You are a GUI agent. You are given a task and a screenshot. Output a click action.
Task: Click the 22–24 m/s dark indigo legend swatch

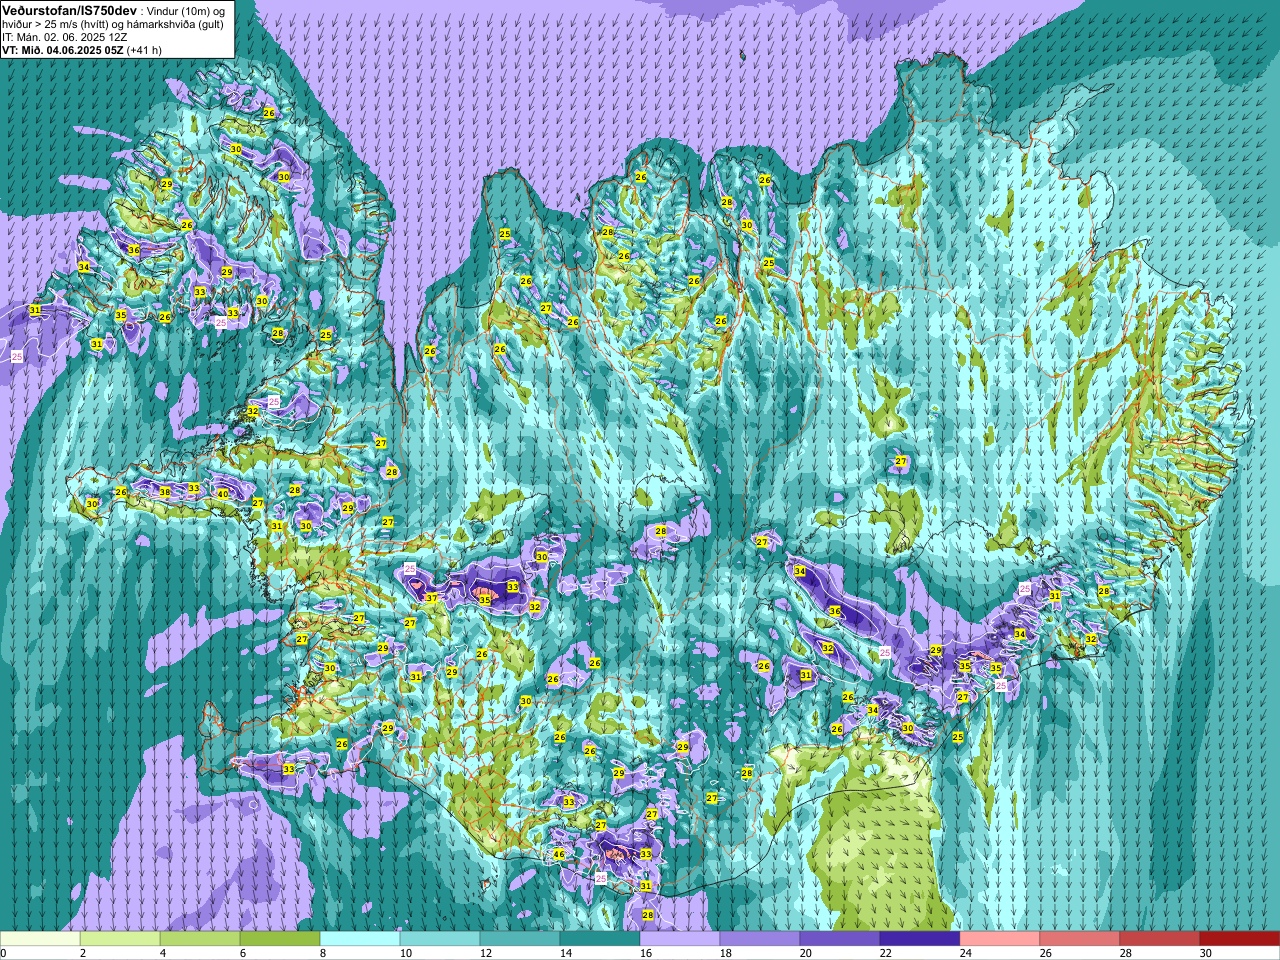click(x=920, y=939)
